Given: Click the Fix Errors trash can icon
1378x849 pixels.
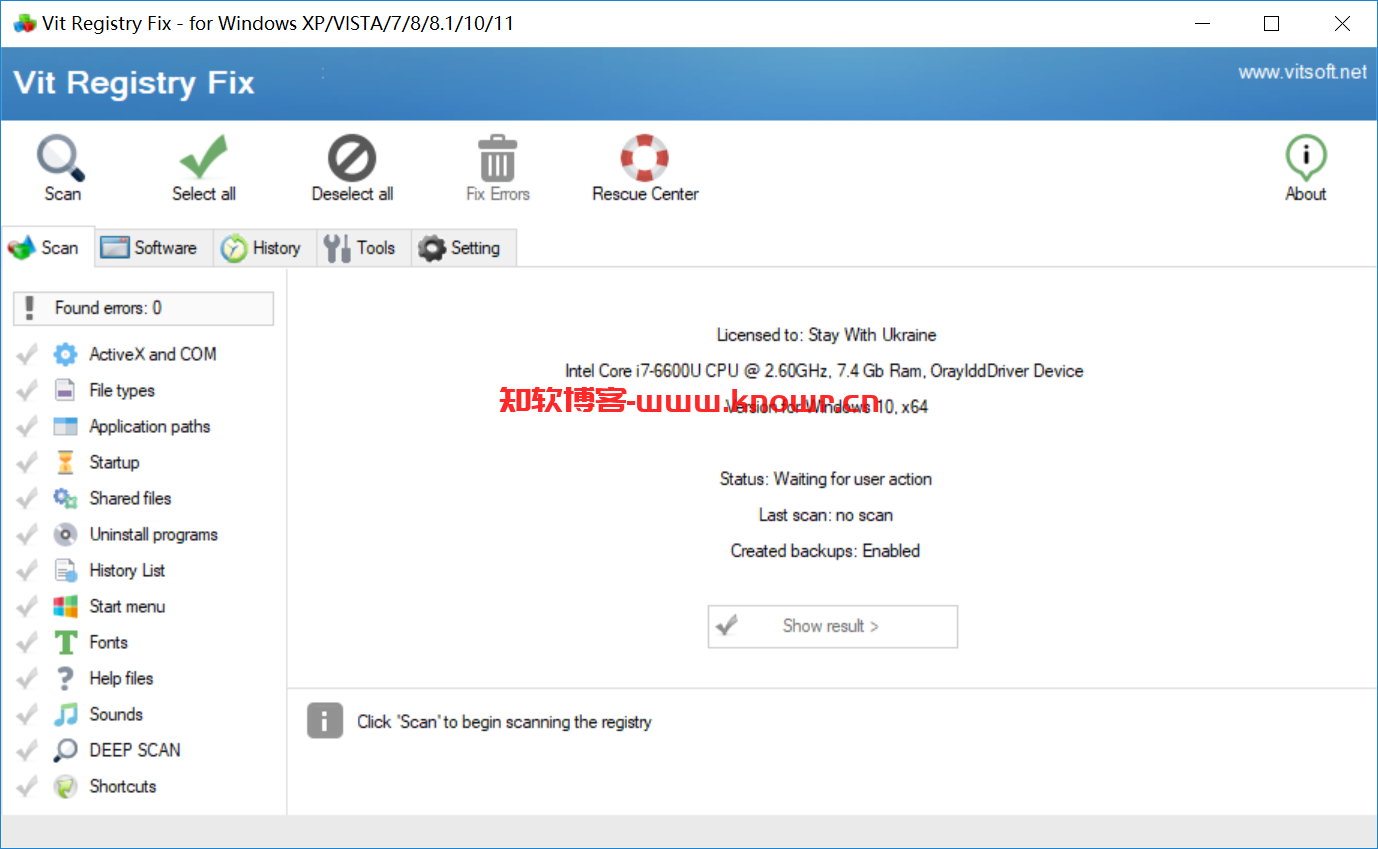Looking at the screenshot, I should pyautogui.click(x=497, y=158).
